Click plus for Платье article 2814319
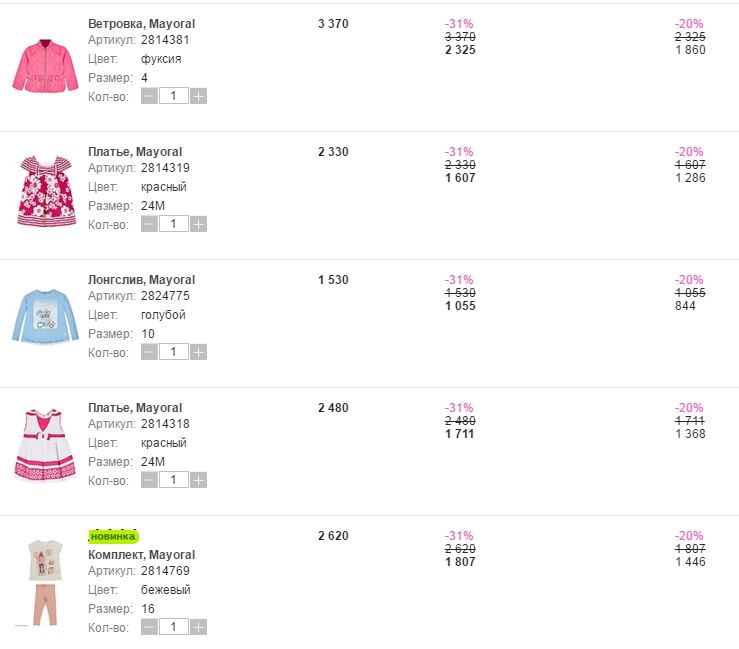739x649 pixels. tap(199, 224)
